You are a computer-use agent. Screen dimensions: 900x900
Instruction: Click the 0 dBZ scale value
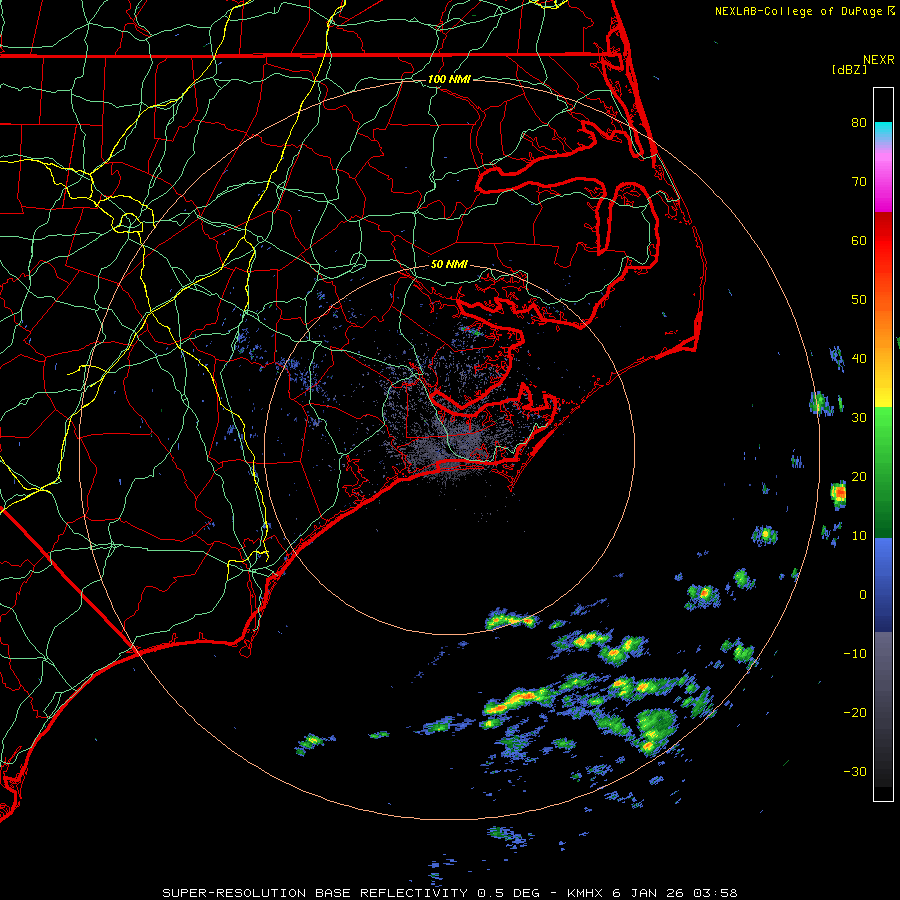pyautogui.click(x=863, y=595)
